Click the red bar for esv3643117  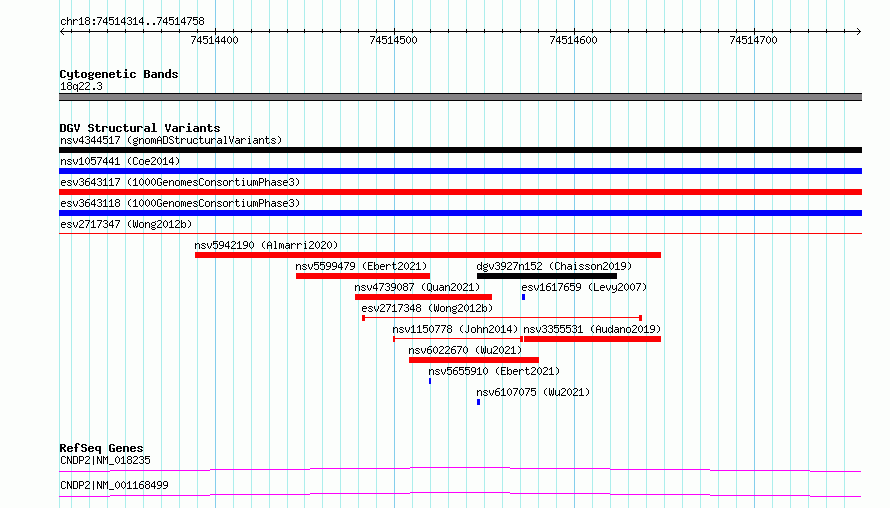(460, 192)
